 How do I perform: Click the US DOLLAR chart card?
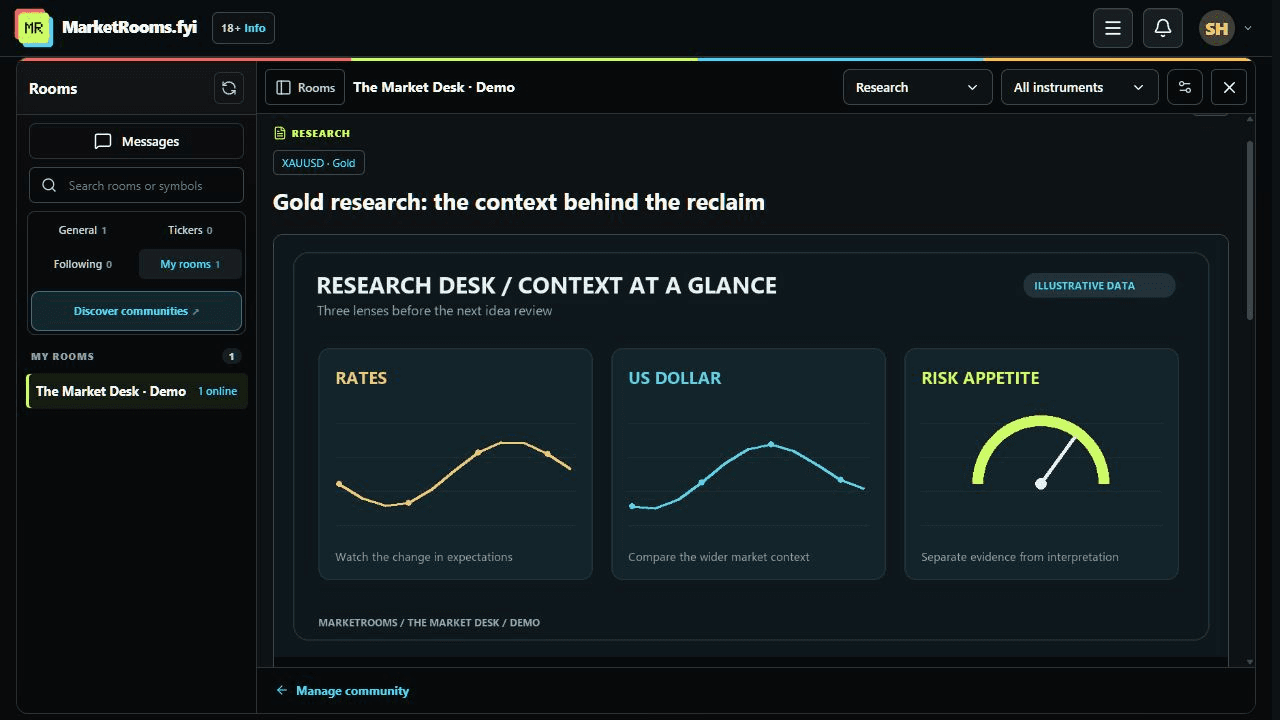point(748,464)
